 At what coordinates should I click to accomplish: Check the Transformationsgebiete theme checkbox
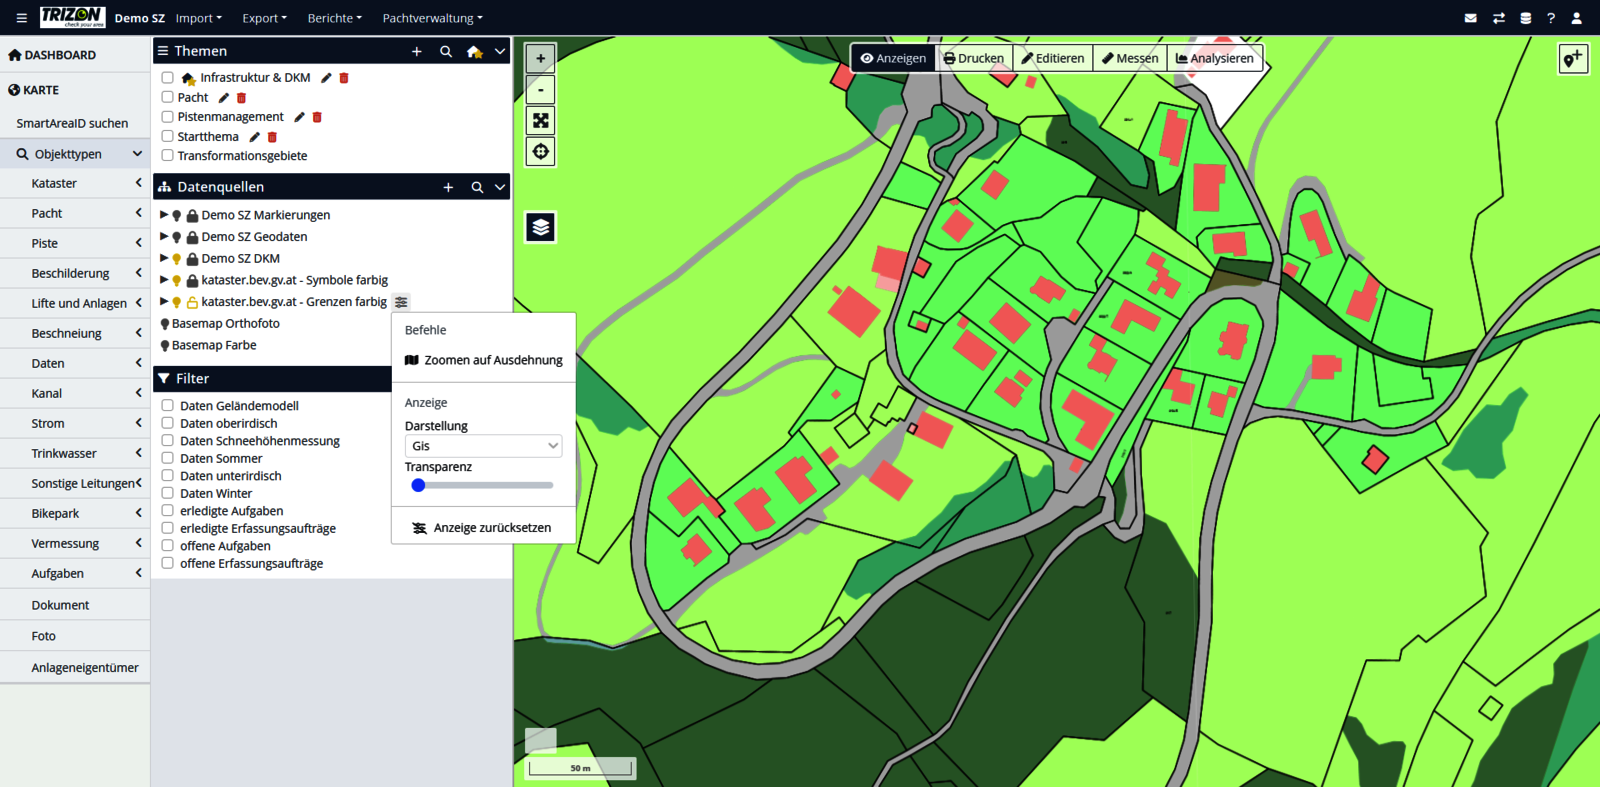[168, 156]
